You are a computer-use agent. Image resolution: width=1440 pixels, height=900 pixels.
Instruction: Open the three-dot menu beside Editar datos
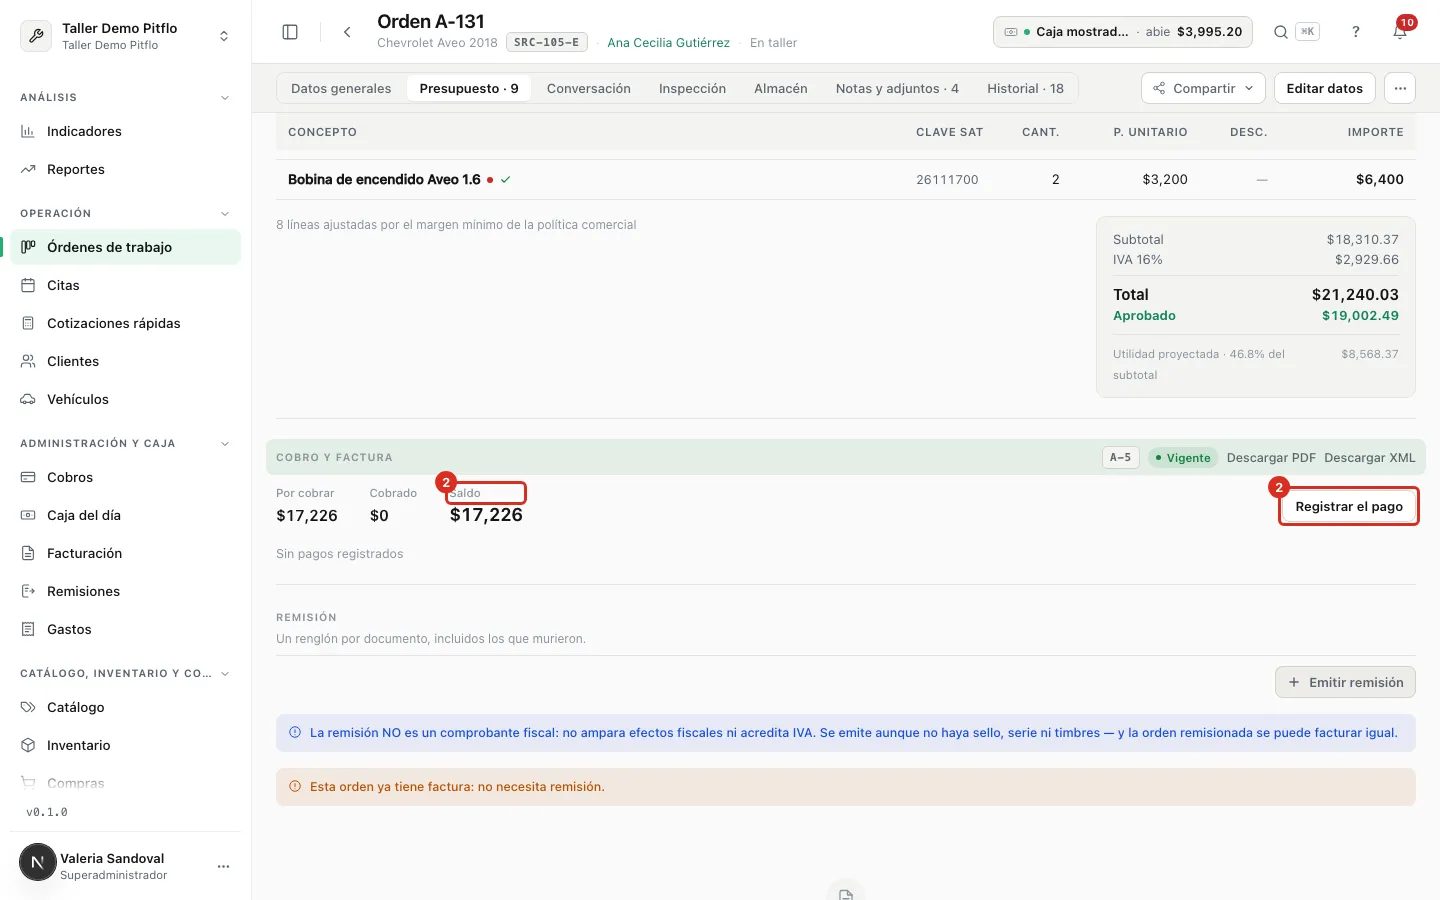point(1400,88)
